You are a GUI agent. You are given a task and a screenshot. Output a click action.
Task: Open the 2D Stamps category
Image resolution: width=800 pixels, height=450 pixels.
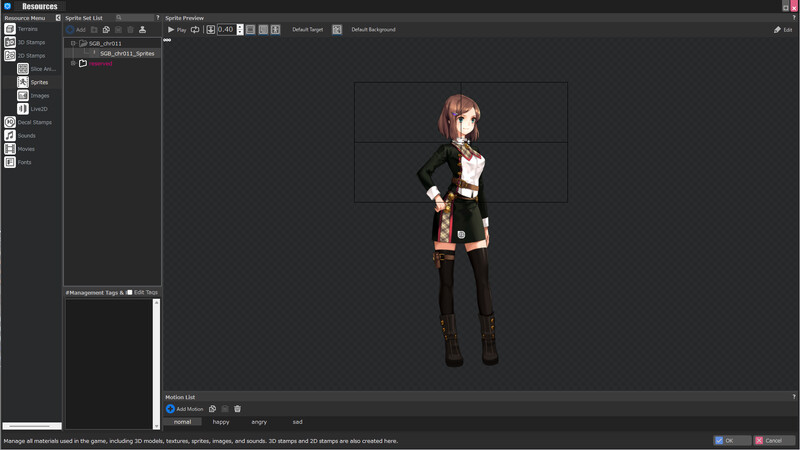coord(24,56)
